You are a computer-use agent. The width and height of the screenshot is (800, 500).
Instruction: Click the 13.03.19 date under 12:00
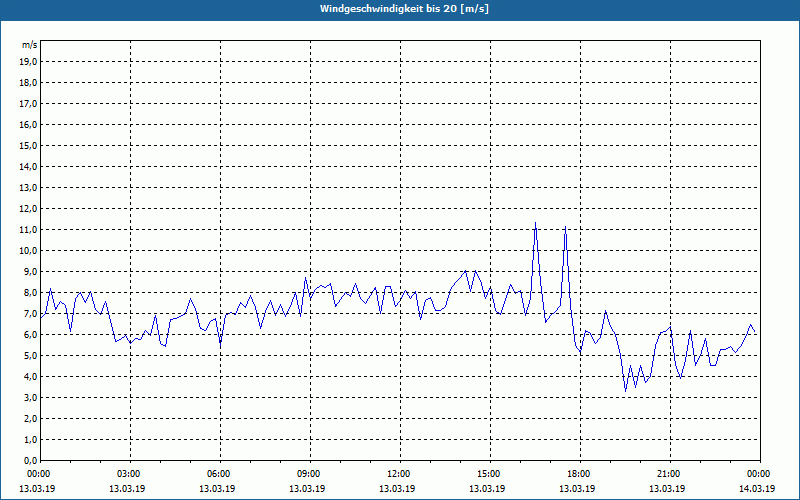[x=397, y=489]
